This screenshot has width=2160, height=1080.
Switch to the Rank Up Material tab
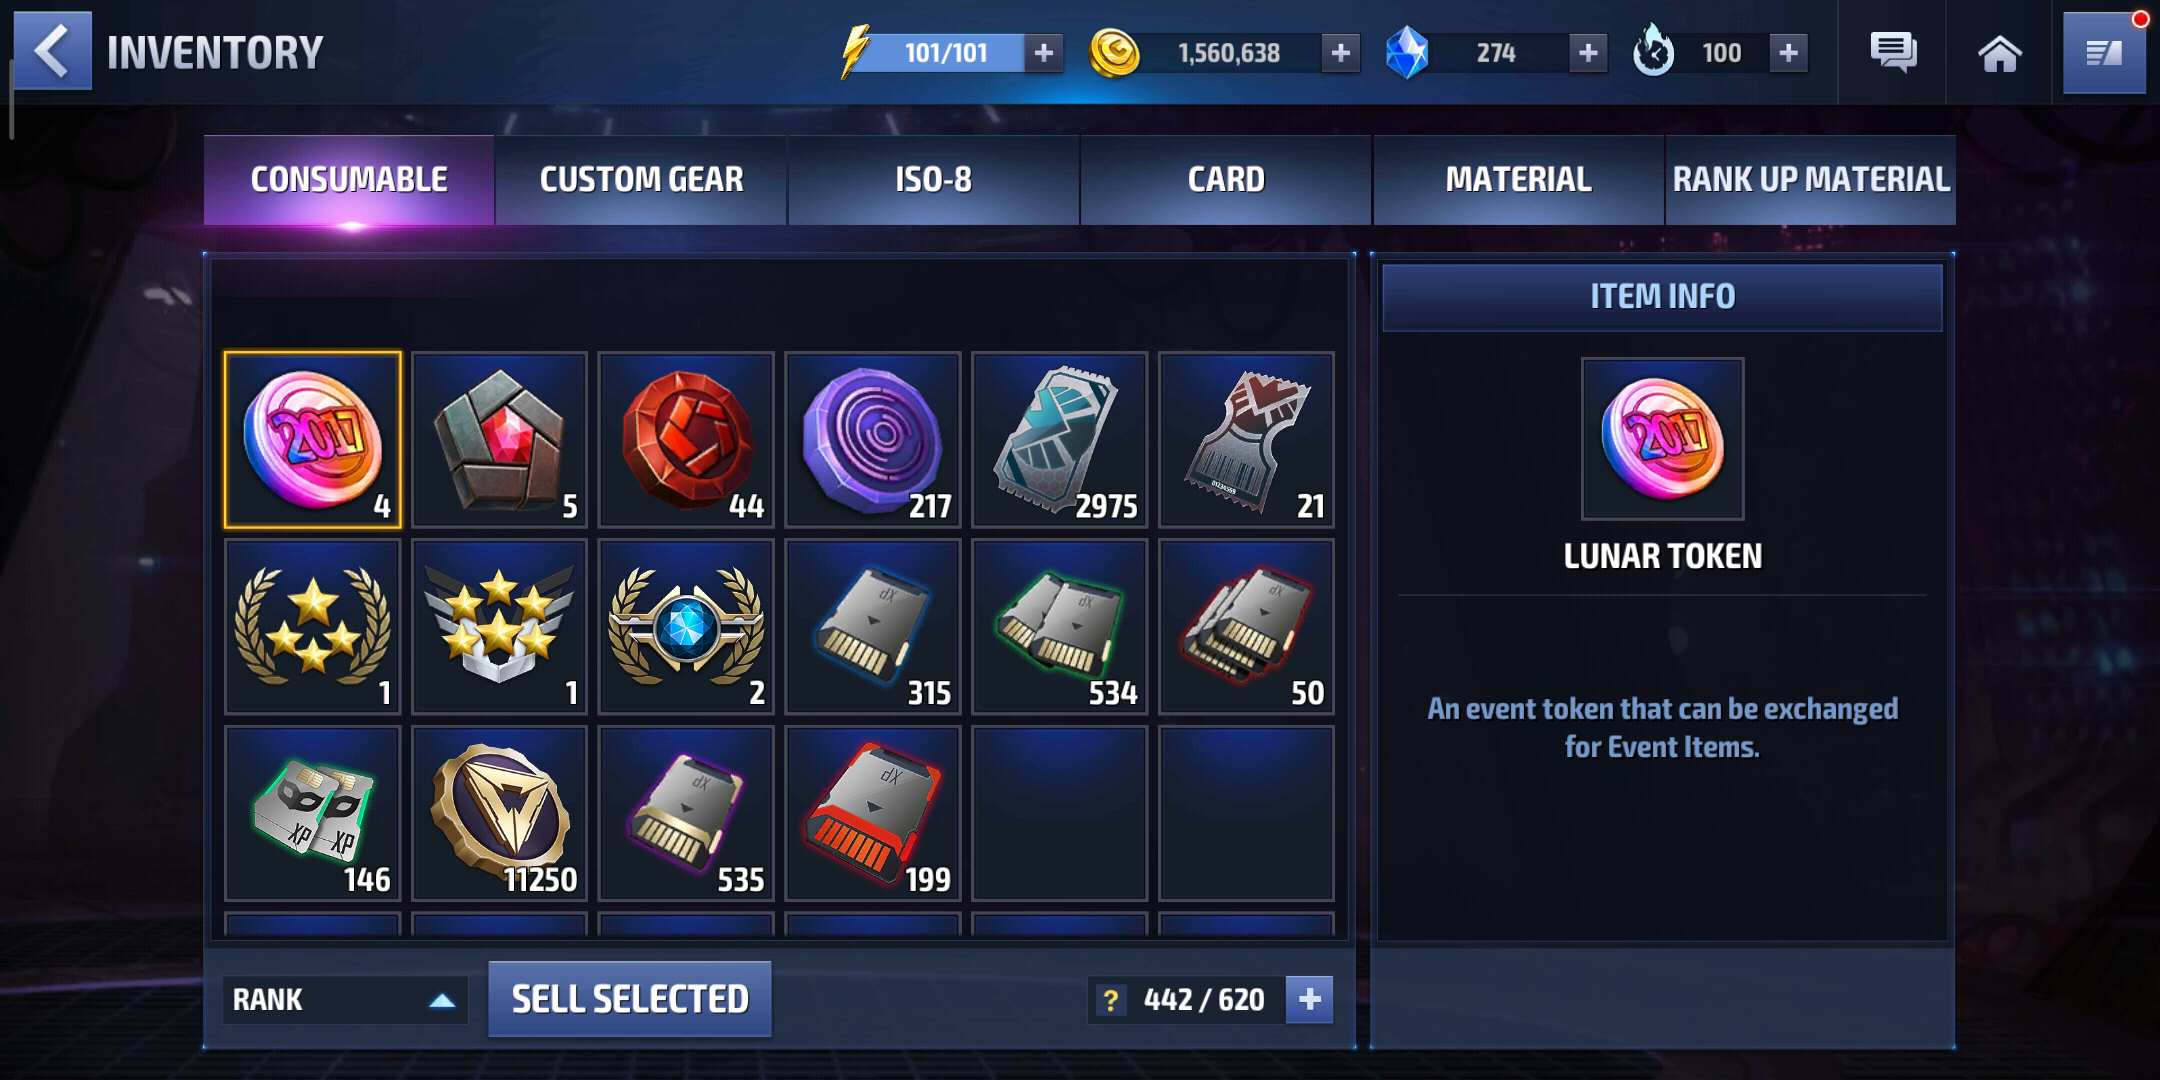[x=1811, y=180]
